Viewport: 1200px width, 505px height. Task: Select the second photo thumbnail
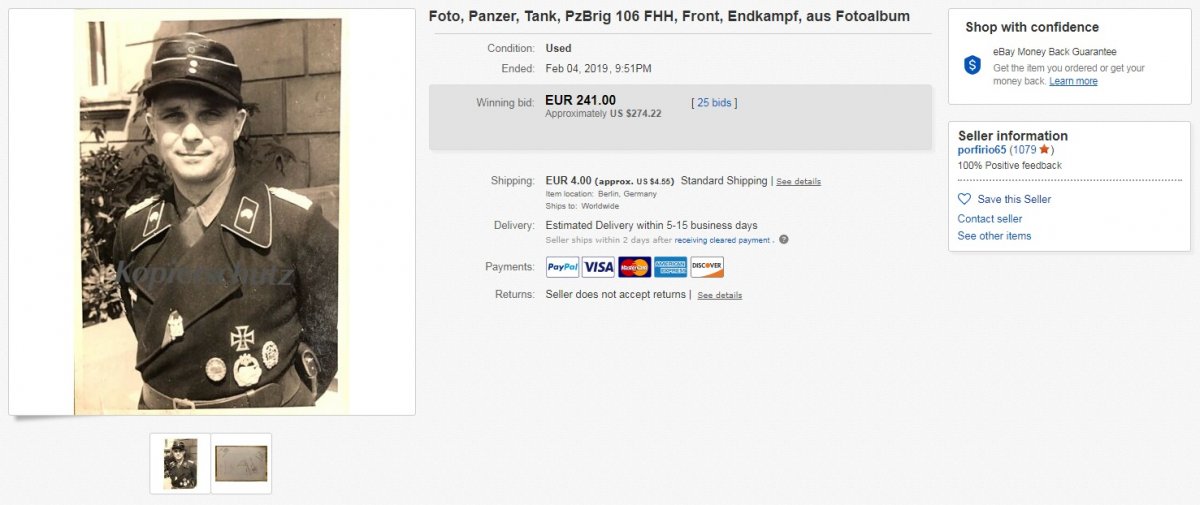click(241, 463)
